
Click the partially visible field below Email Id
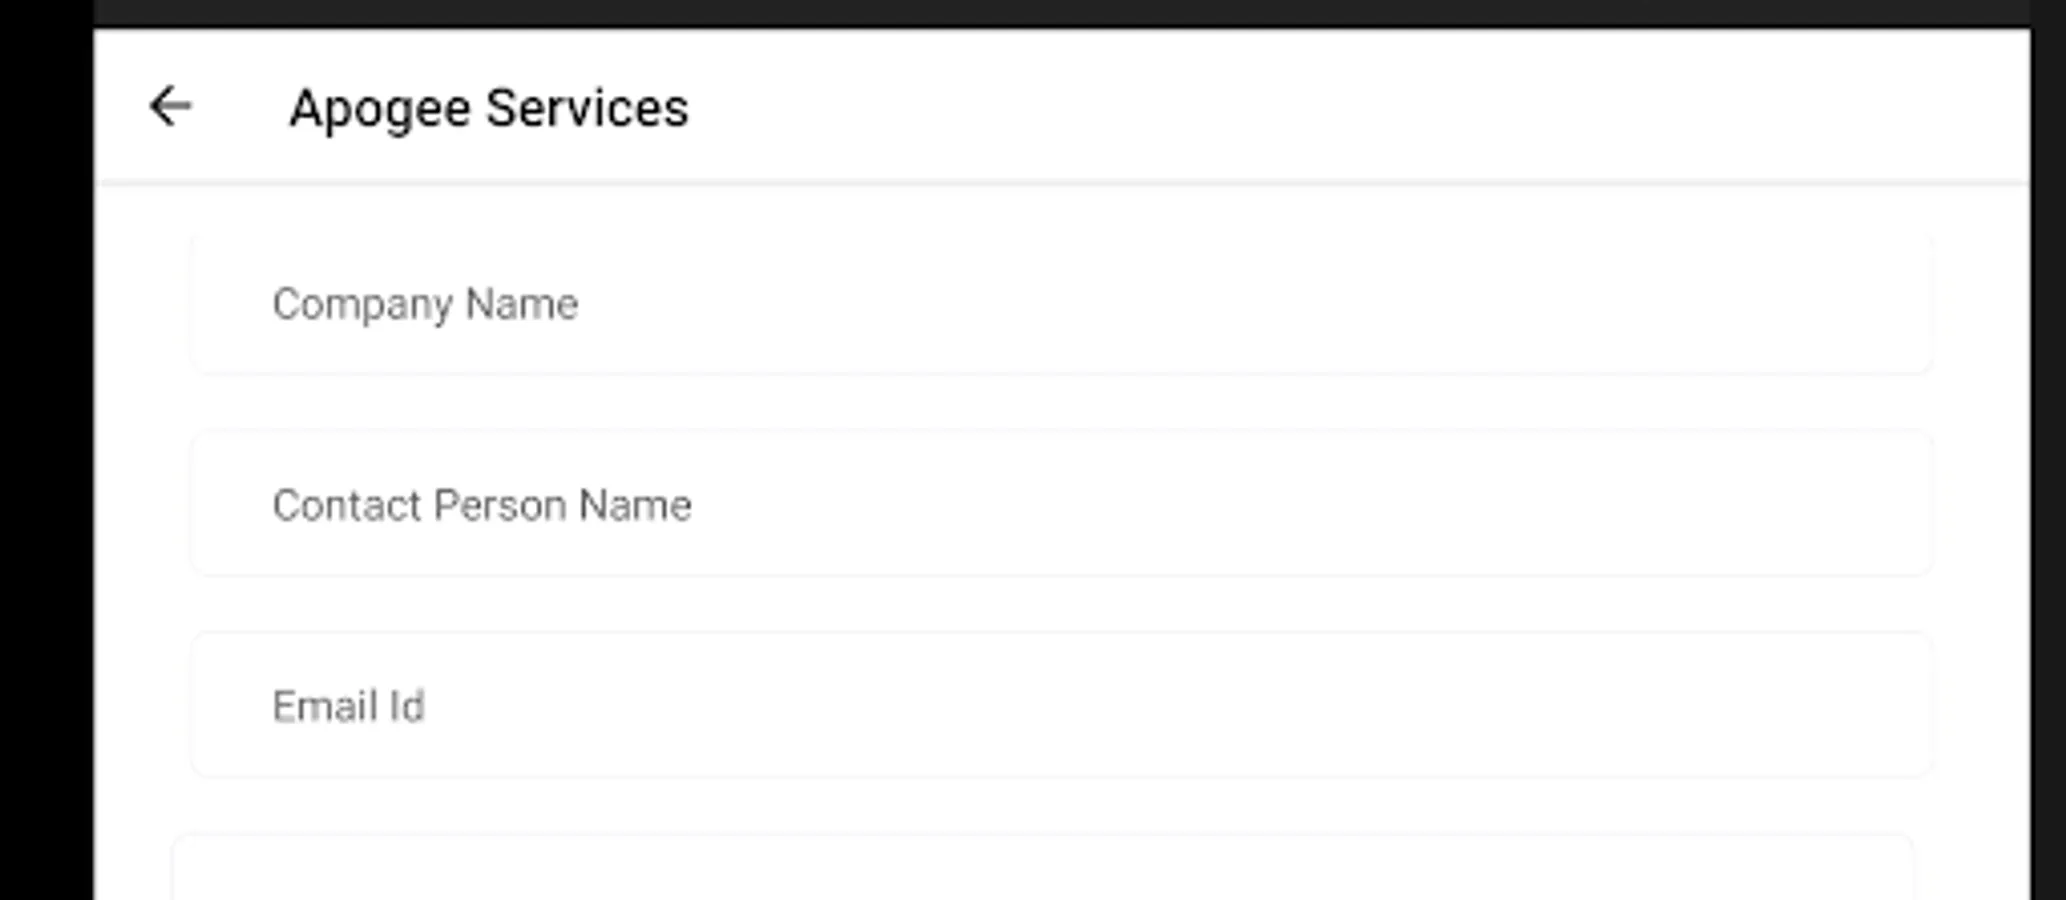coord(1040,870)
